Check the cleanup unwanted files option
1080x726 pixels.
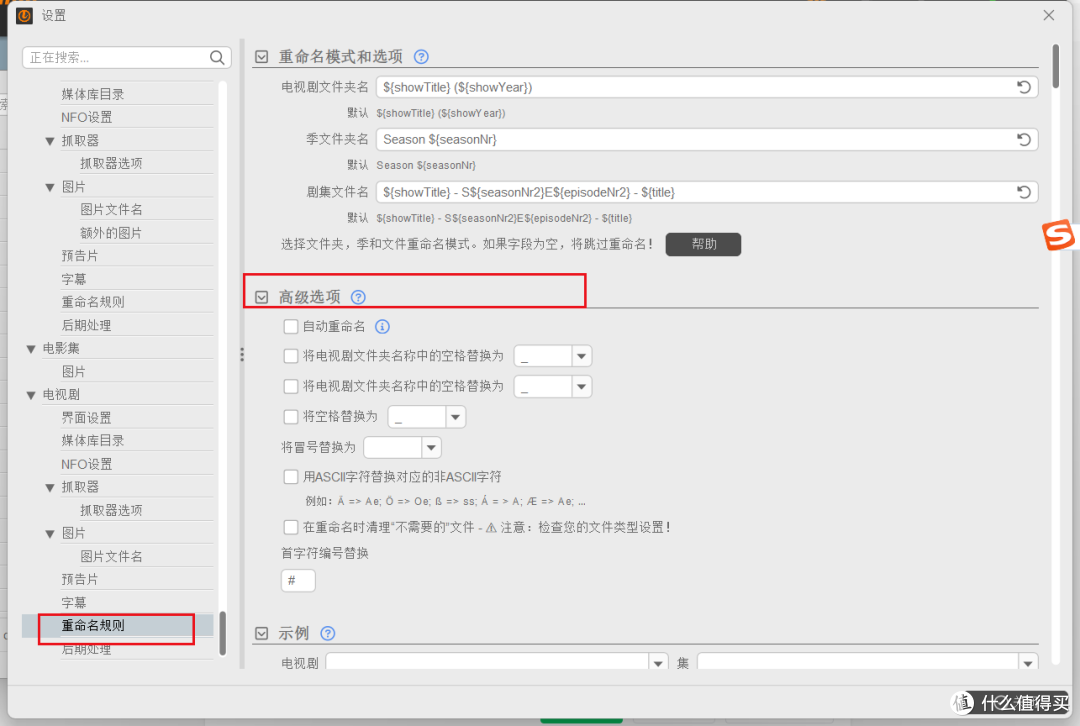[x=291, y=527]
